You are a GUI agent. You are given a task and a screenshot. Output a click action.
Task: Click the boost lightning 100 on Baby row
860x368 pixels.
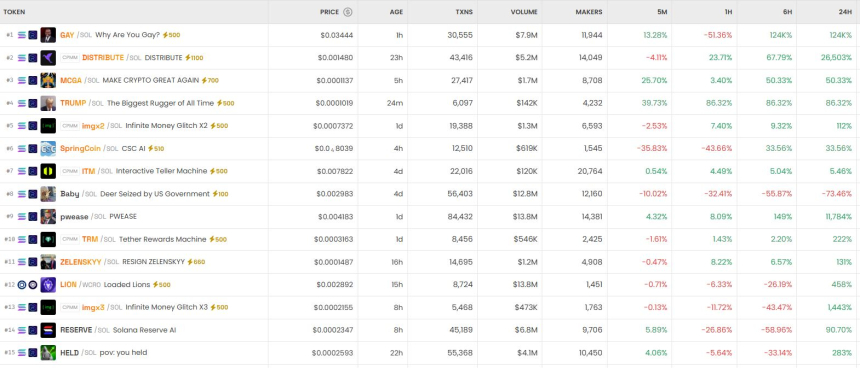point(220,194)
